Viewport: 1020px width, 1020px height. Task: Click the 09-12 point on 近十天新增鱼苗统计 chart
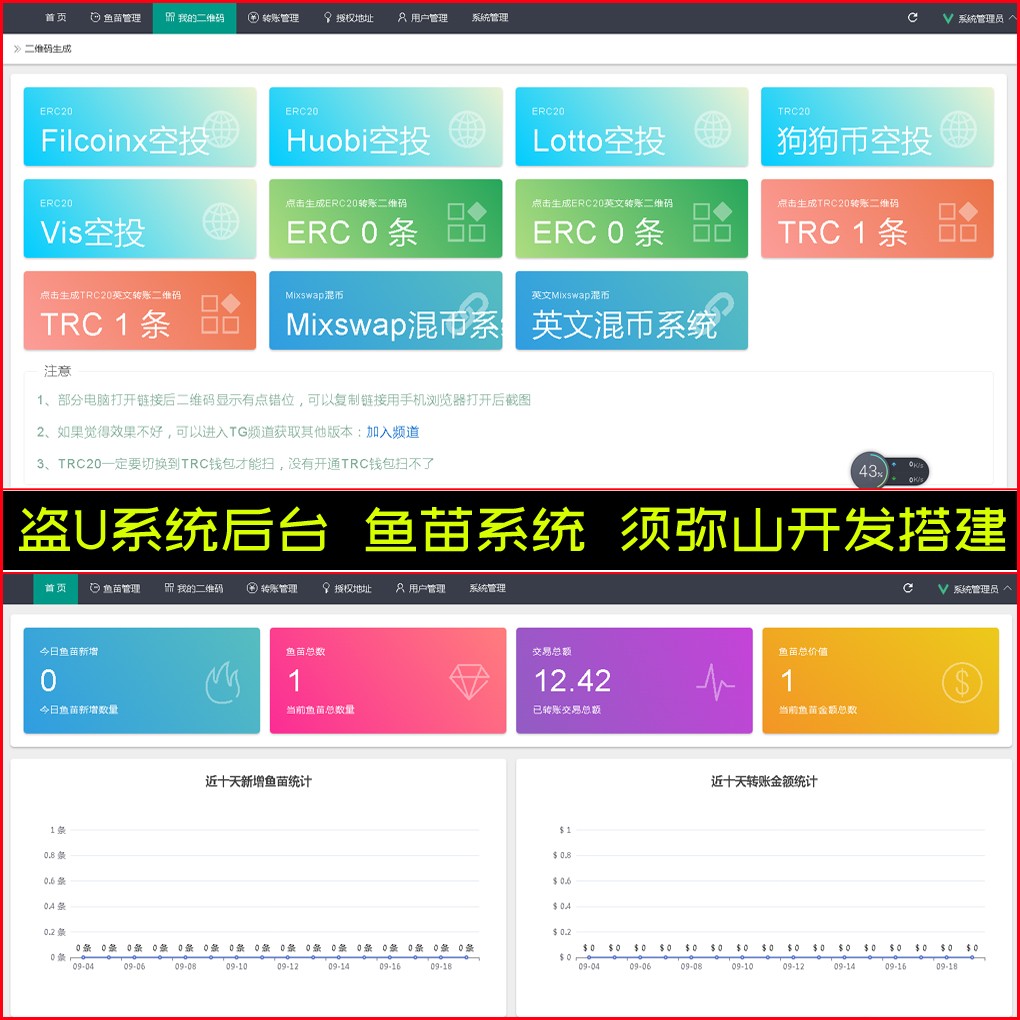pyautogui.click(x=287, y=957)
